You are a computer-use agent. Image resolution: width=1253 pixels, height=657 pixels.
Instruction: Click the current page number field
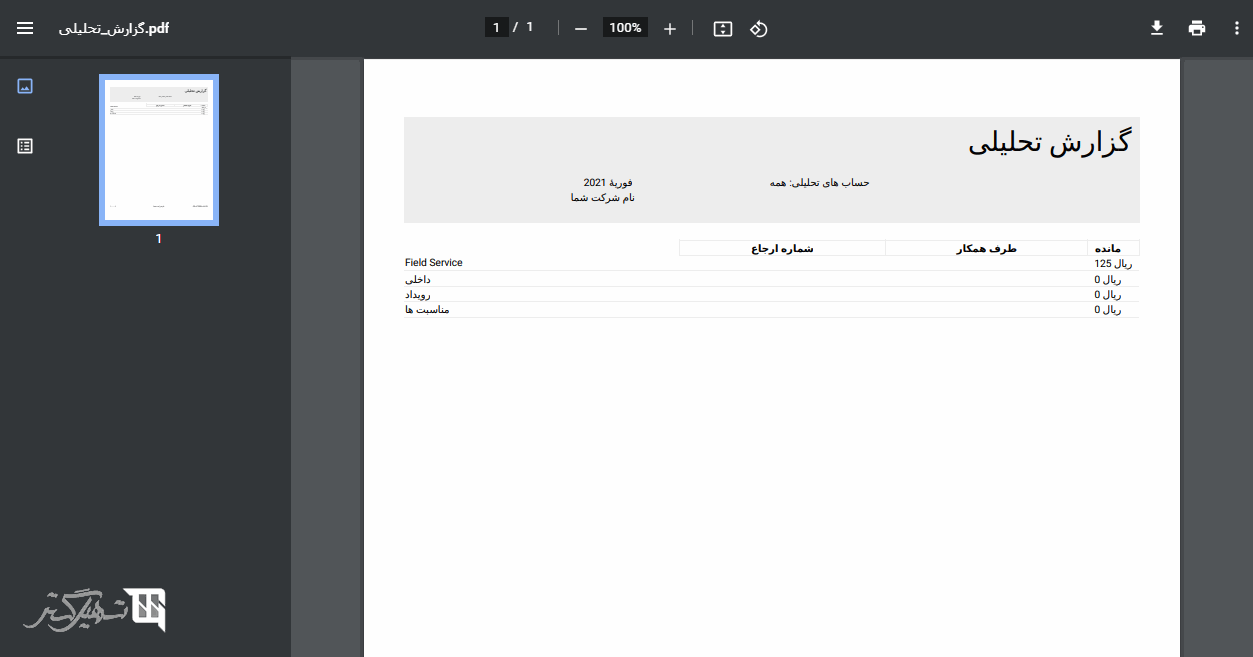coord(497,28)
